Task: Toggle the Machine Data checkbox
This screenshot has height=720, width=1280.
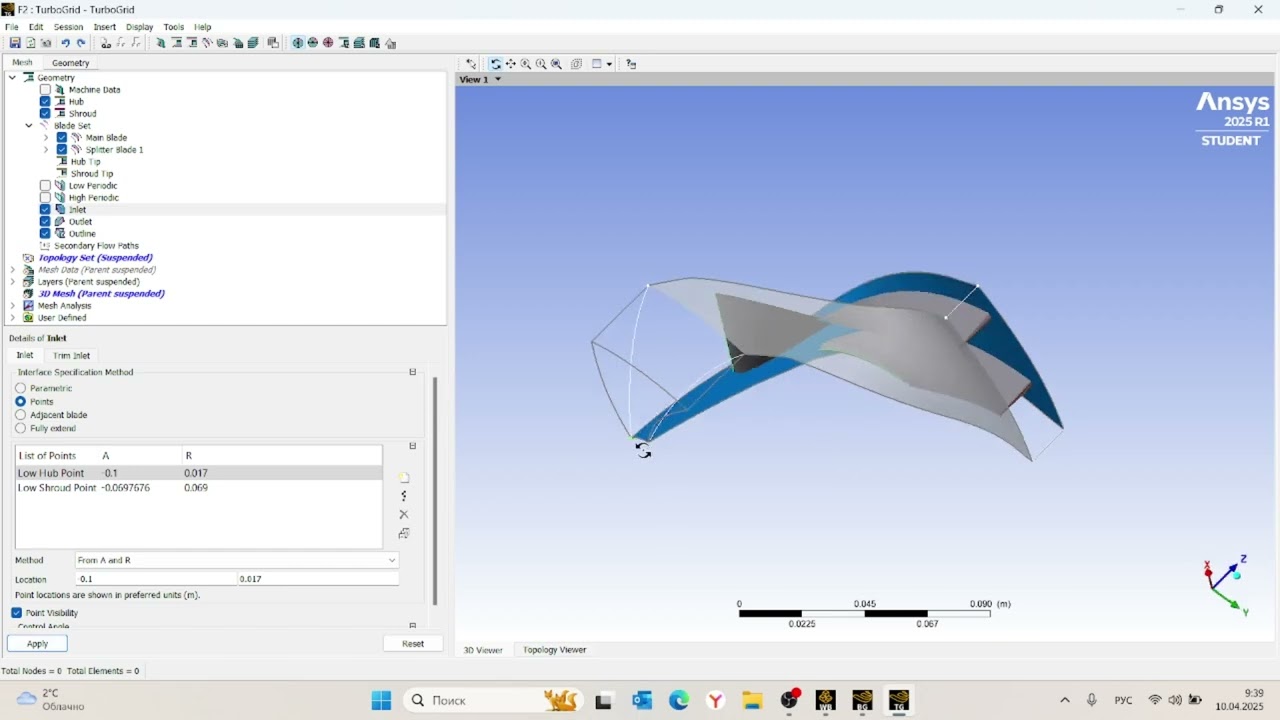Action: 45,90
